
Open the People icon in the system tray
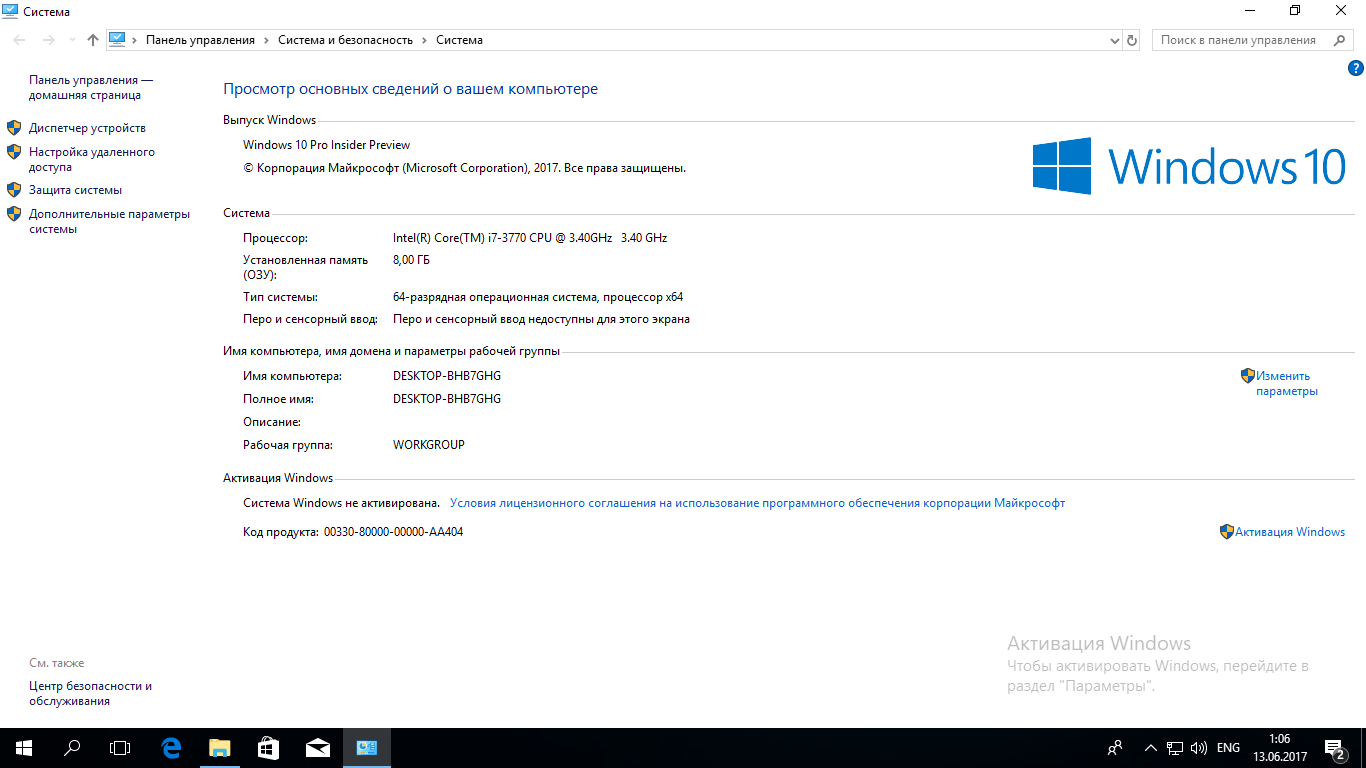1115,748
